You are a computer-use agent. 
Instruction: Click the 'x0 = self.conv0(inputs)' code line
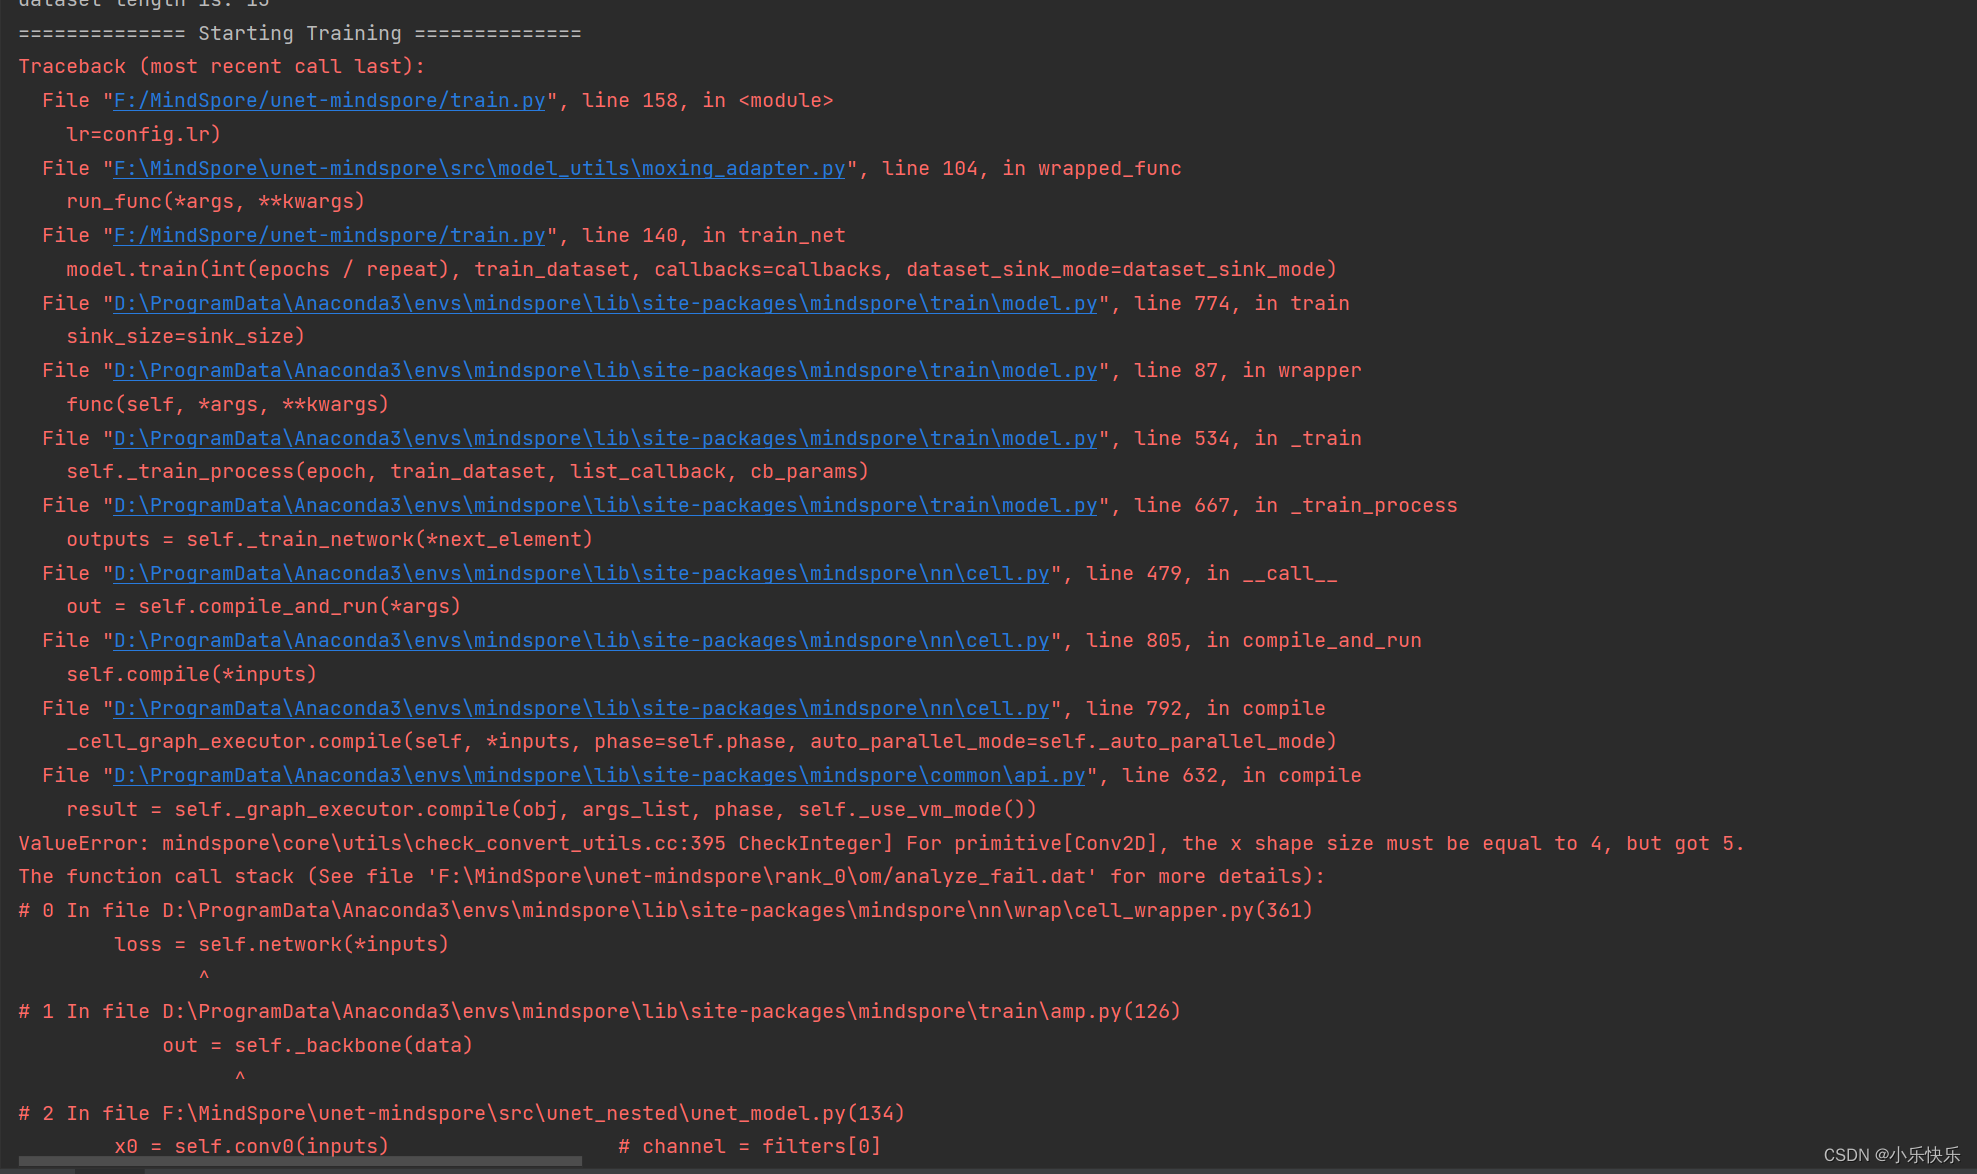pyautogui.click(x=251, y=1146)
